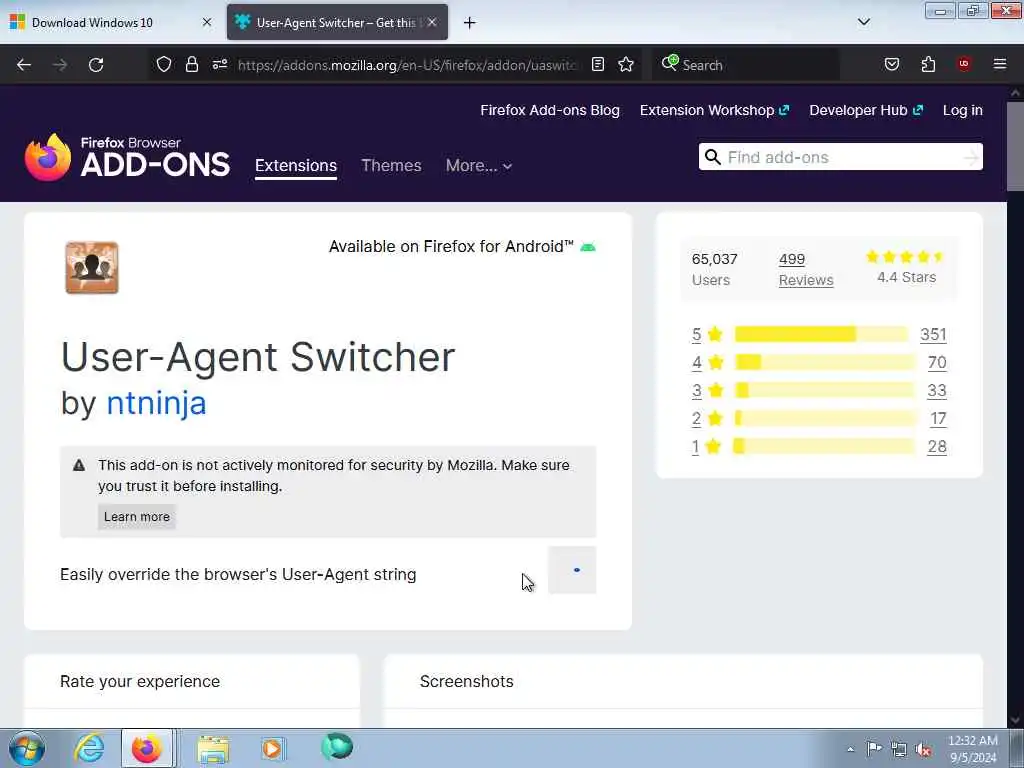Filter reviews by 4 star rating
The image size is (1024, 768).
707,362
